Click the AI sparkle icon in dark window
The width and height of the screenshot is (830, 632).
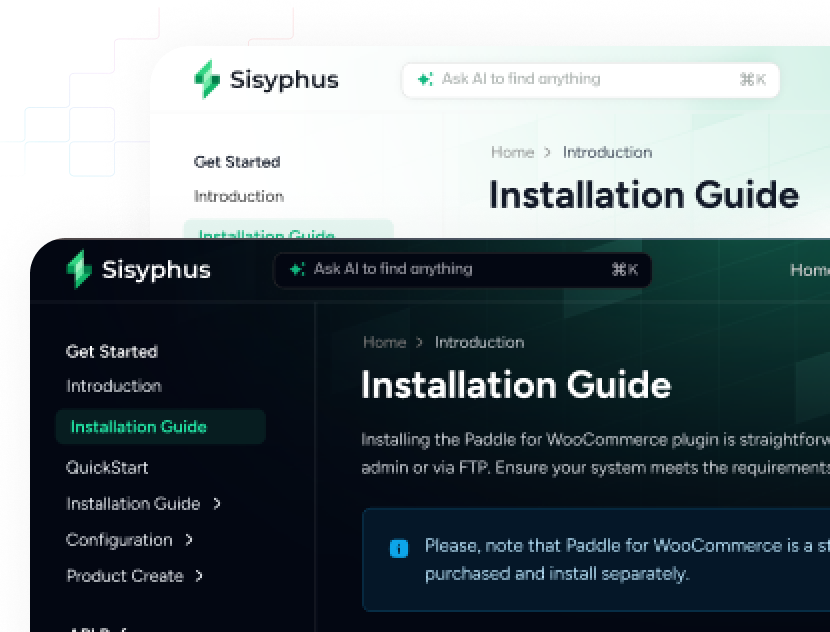[297, 269]
